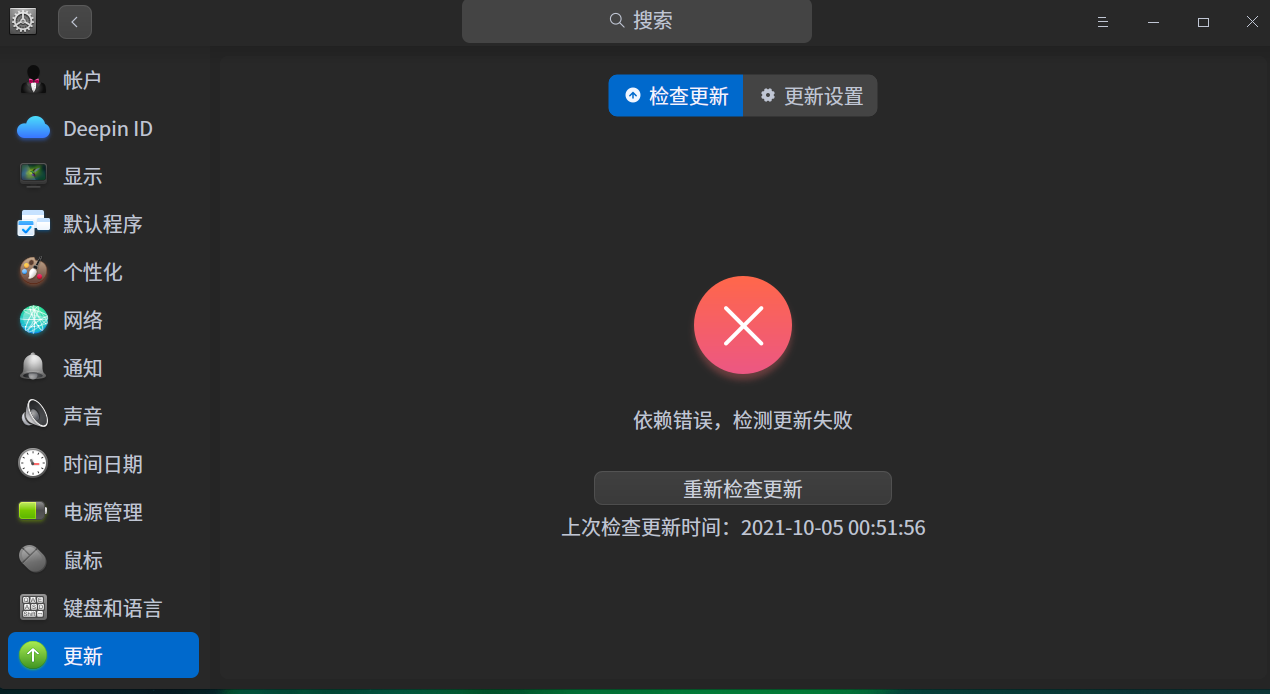The width and height of the screenshot is (1270, 694).
Task: Open the 鼠标 mouse settings item
Action: click(103, 560)
